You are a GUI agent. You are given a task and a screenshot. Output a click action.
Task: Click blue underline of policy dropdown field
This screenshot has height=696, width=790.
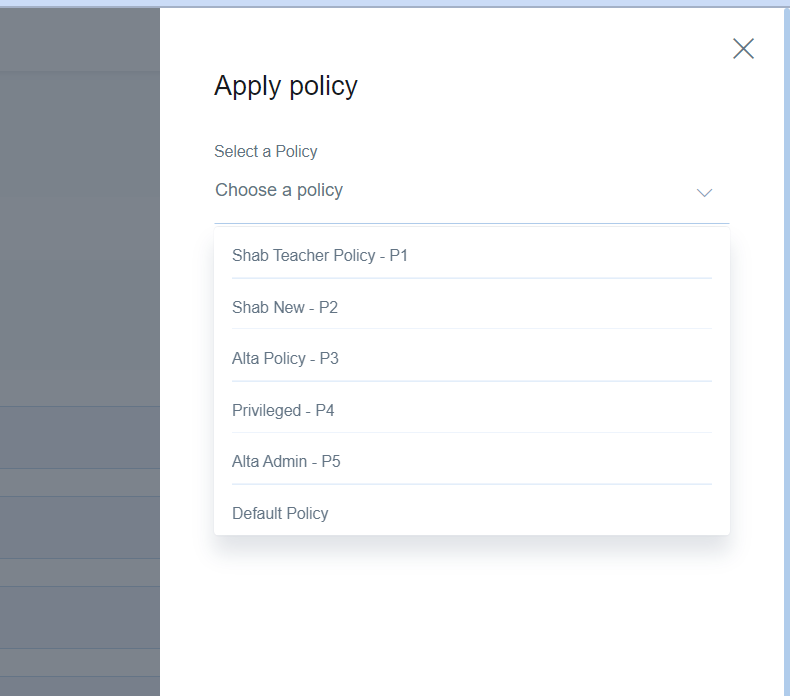(x=472, y=223)
